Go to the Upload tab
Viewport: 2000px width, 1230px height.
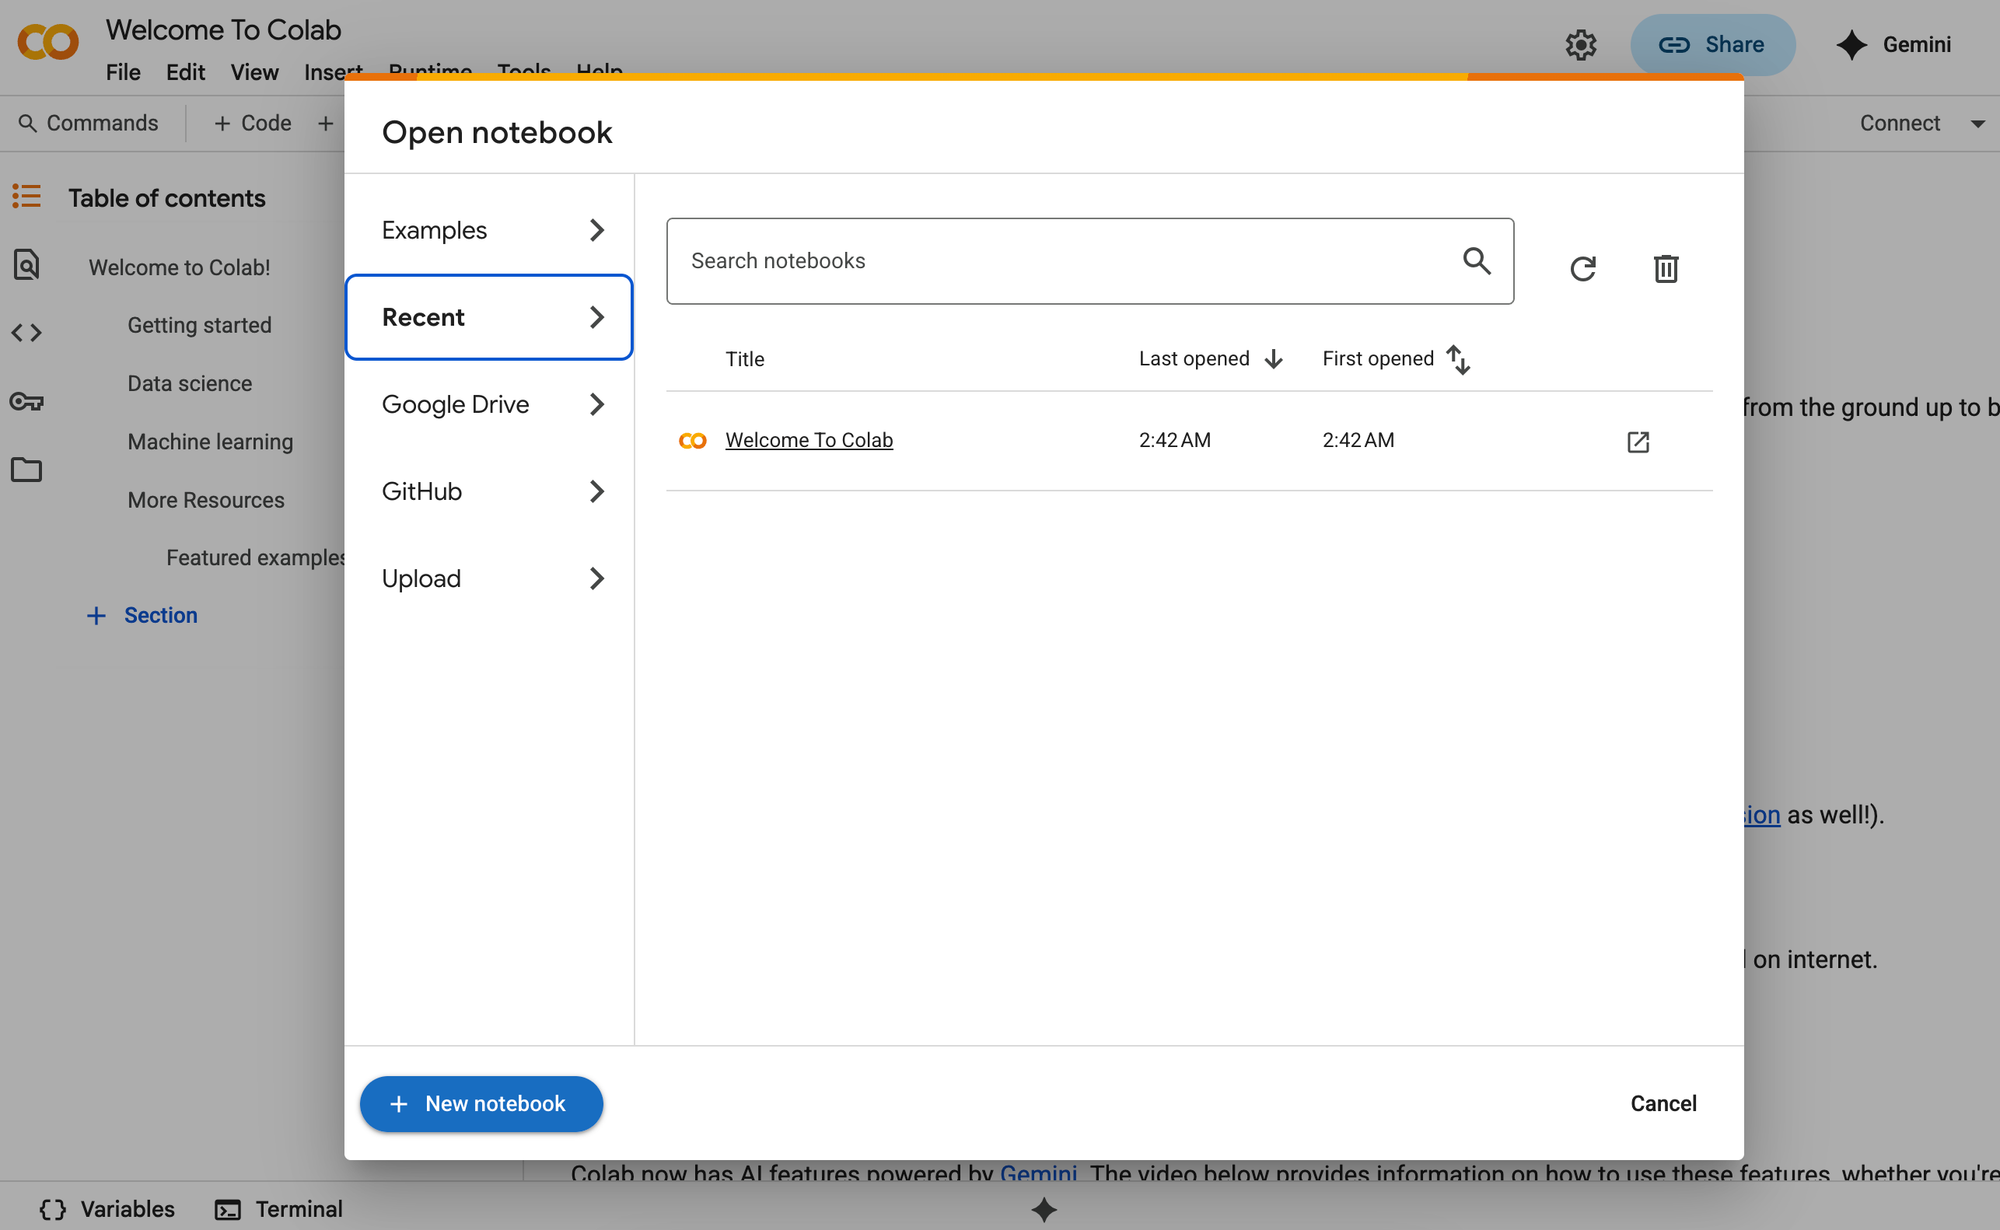[489, 578]
